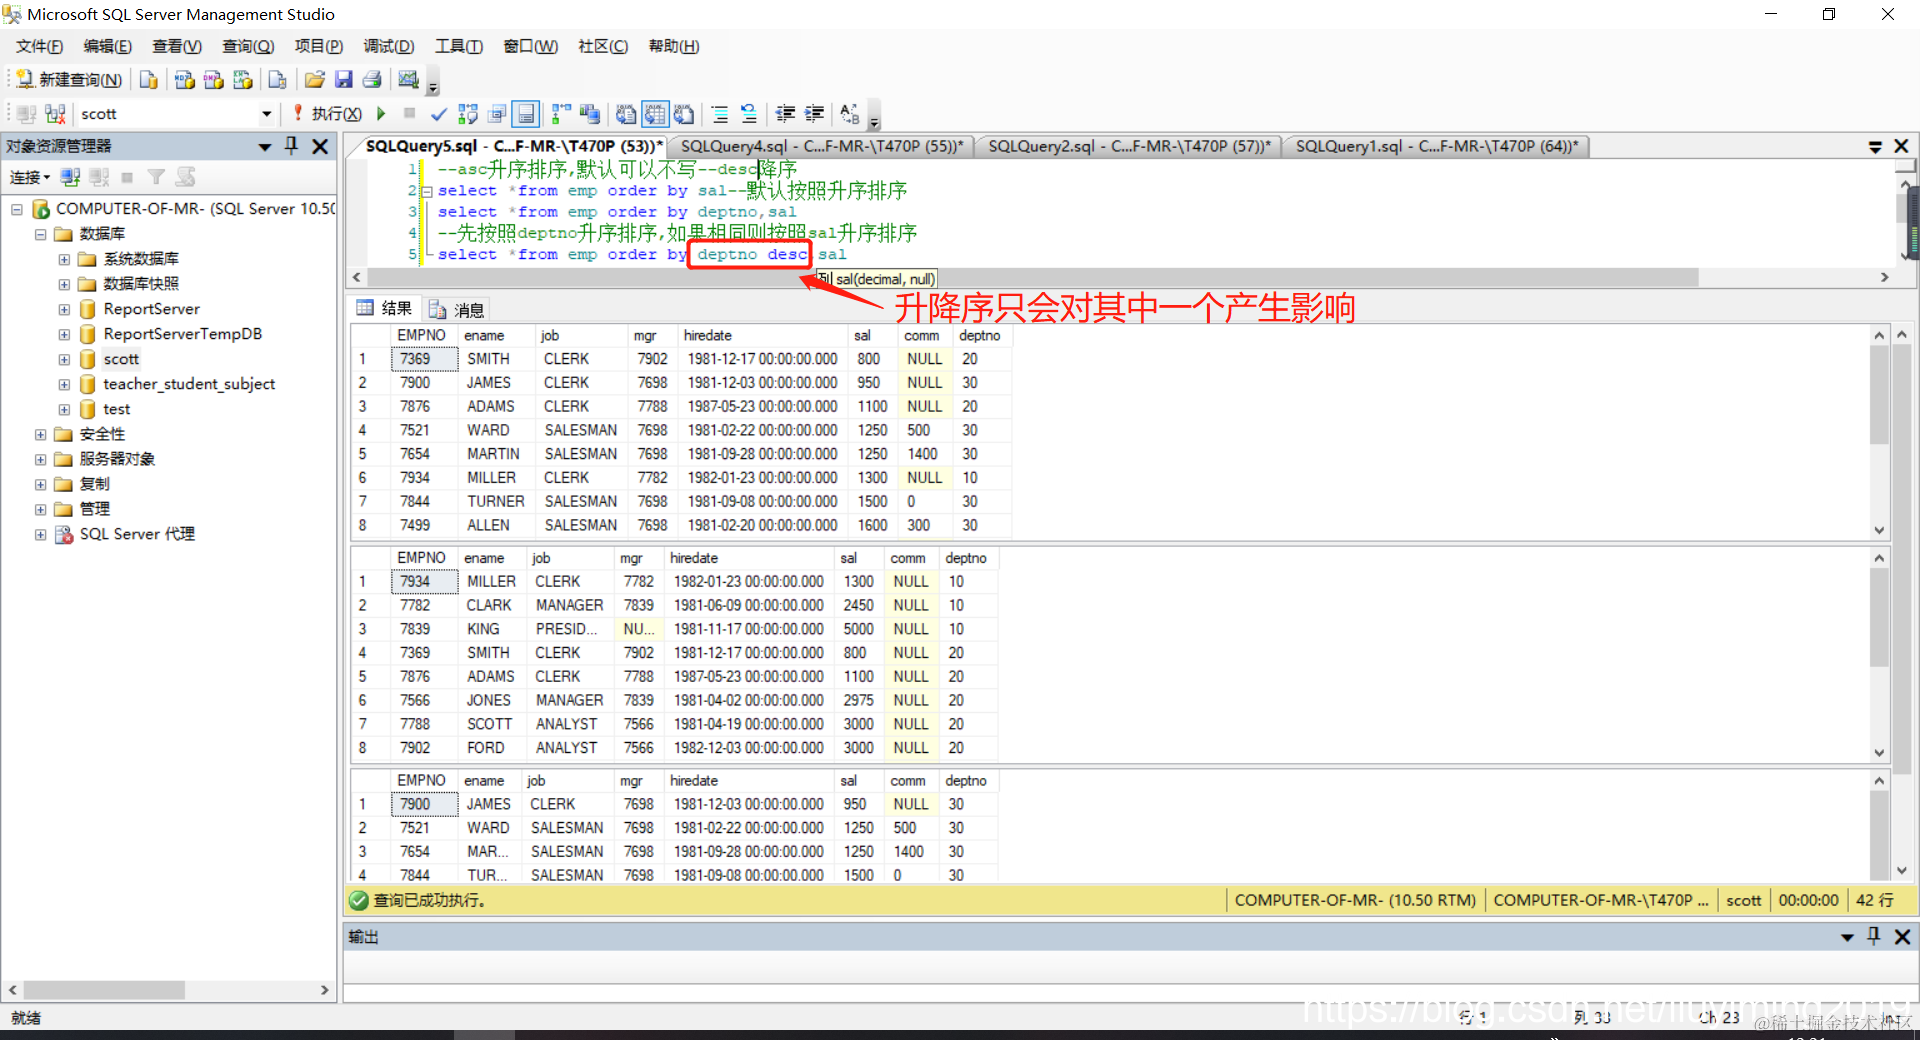The image size is (1920, 1040).
Task: Switch to the SQLQuery4.sql tab
Action: click(x=821, y=146)
